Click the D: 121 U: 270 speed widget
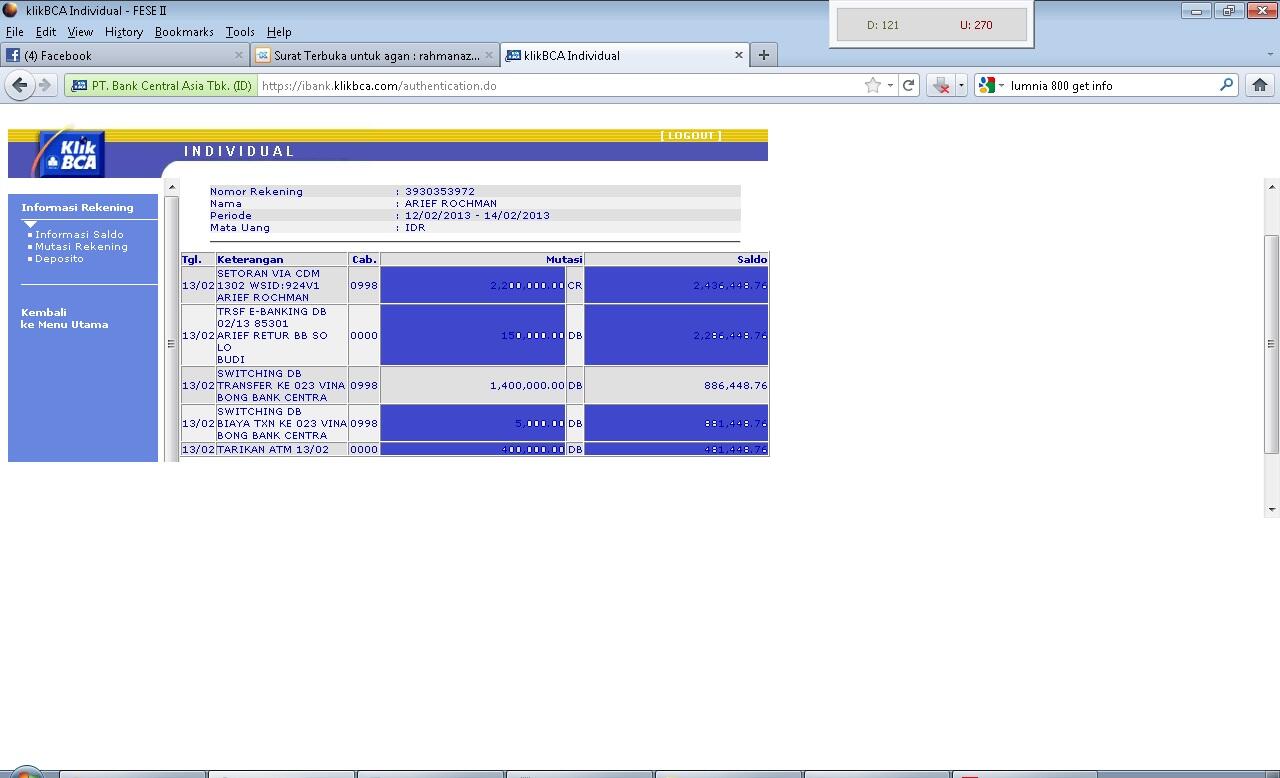Screen dimensions: 1280x778 coord(931,25)
